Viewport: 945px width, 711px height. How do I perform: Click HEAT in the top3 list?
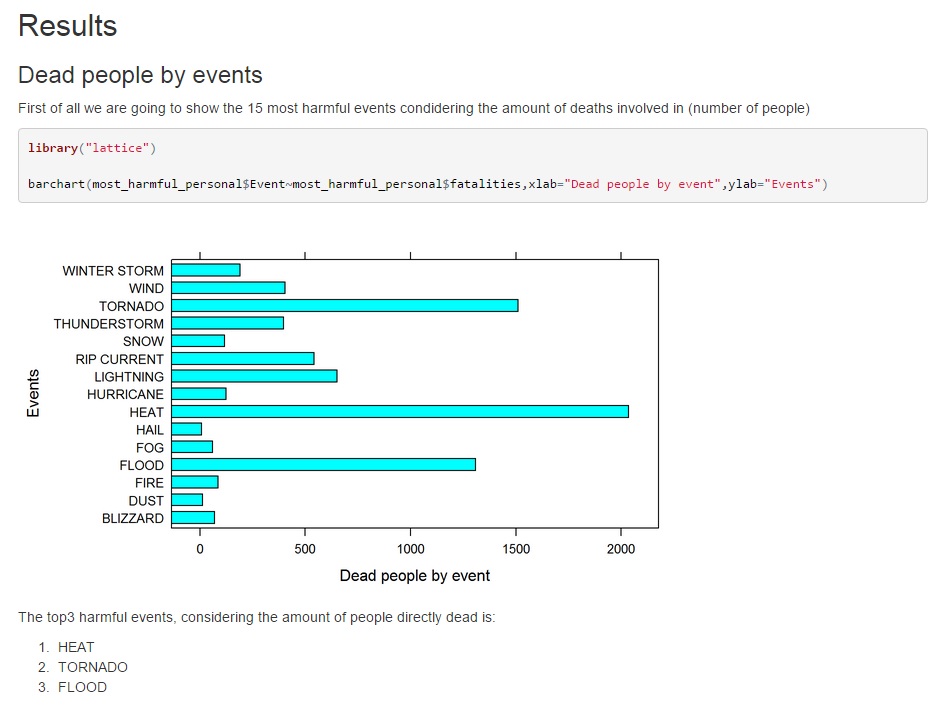(x=76, y=647)
